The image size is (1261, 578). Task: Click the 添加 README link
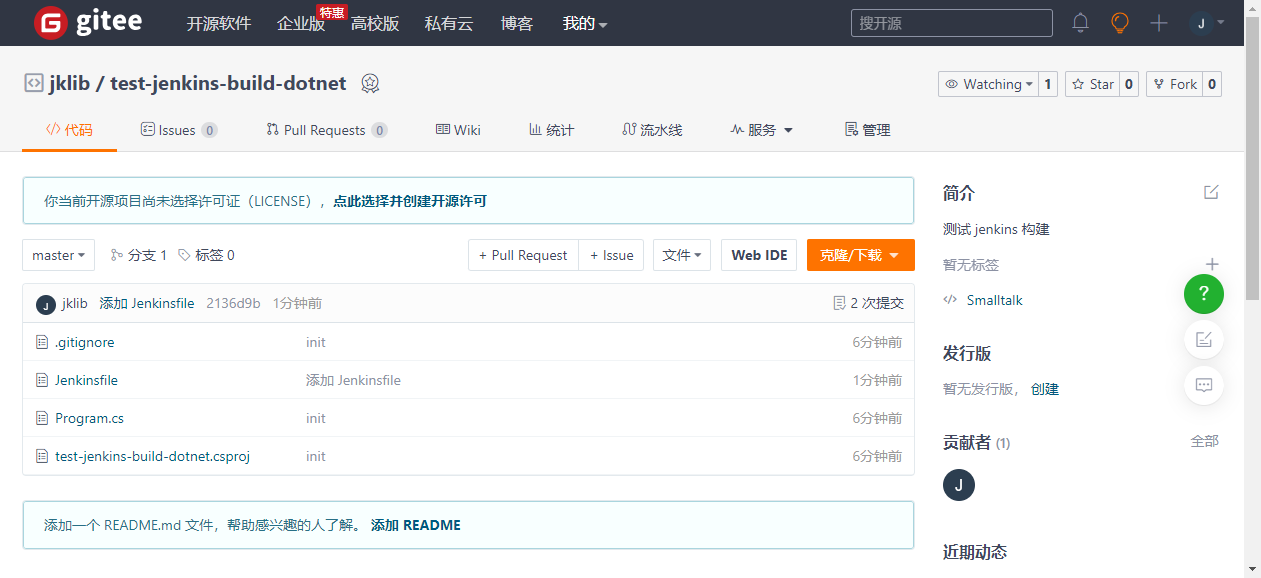pyautogui.click(x=416, y=525)
